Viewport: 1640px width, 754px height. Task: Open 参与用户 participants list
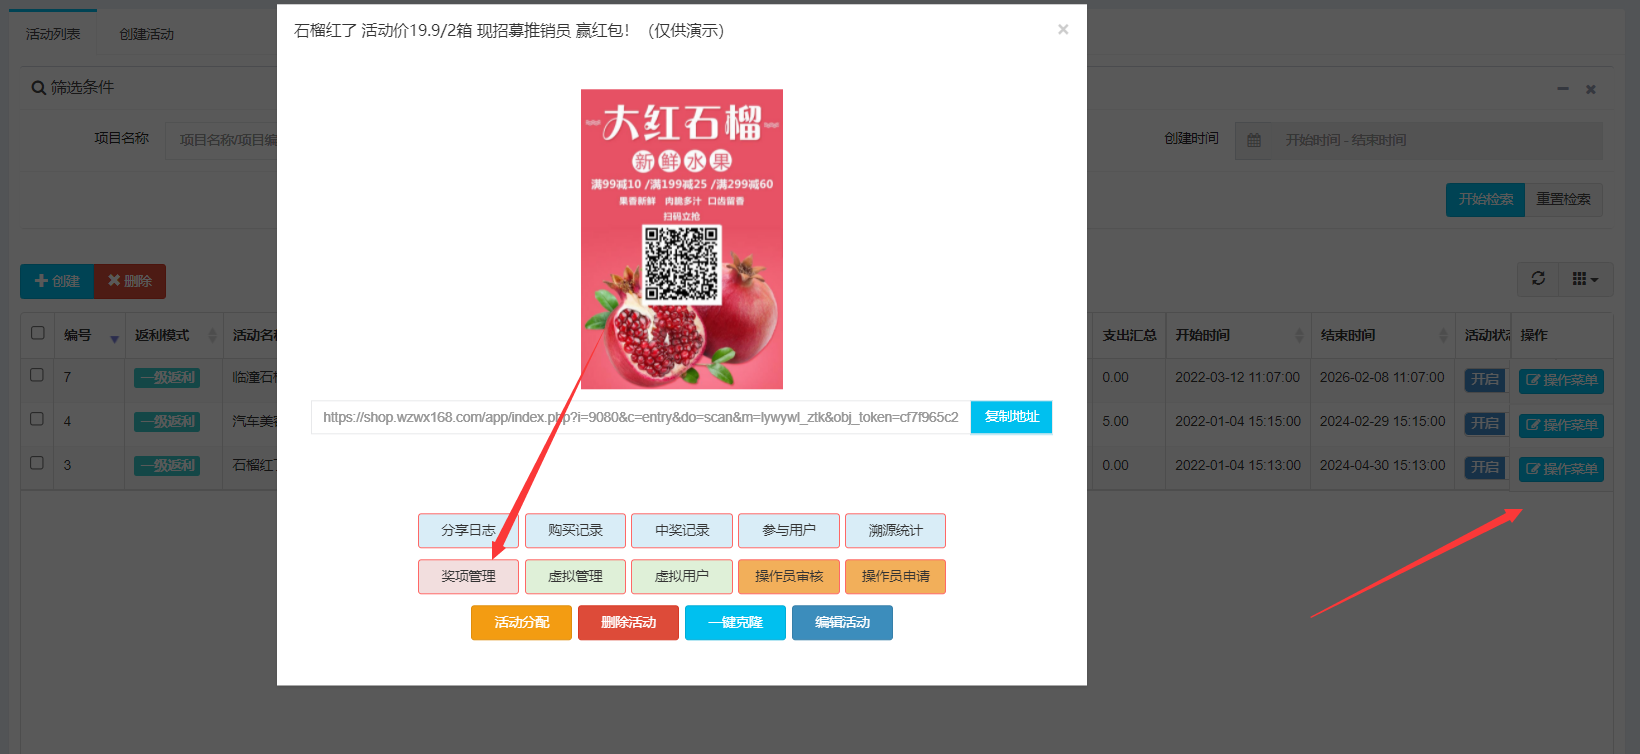789,531
